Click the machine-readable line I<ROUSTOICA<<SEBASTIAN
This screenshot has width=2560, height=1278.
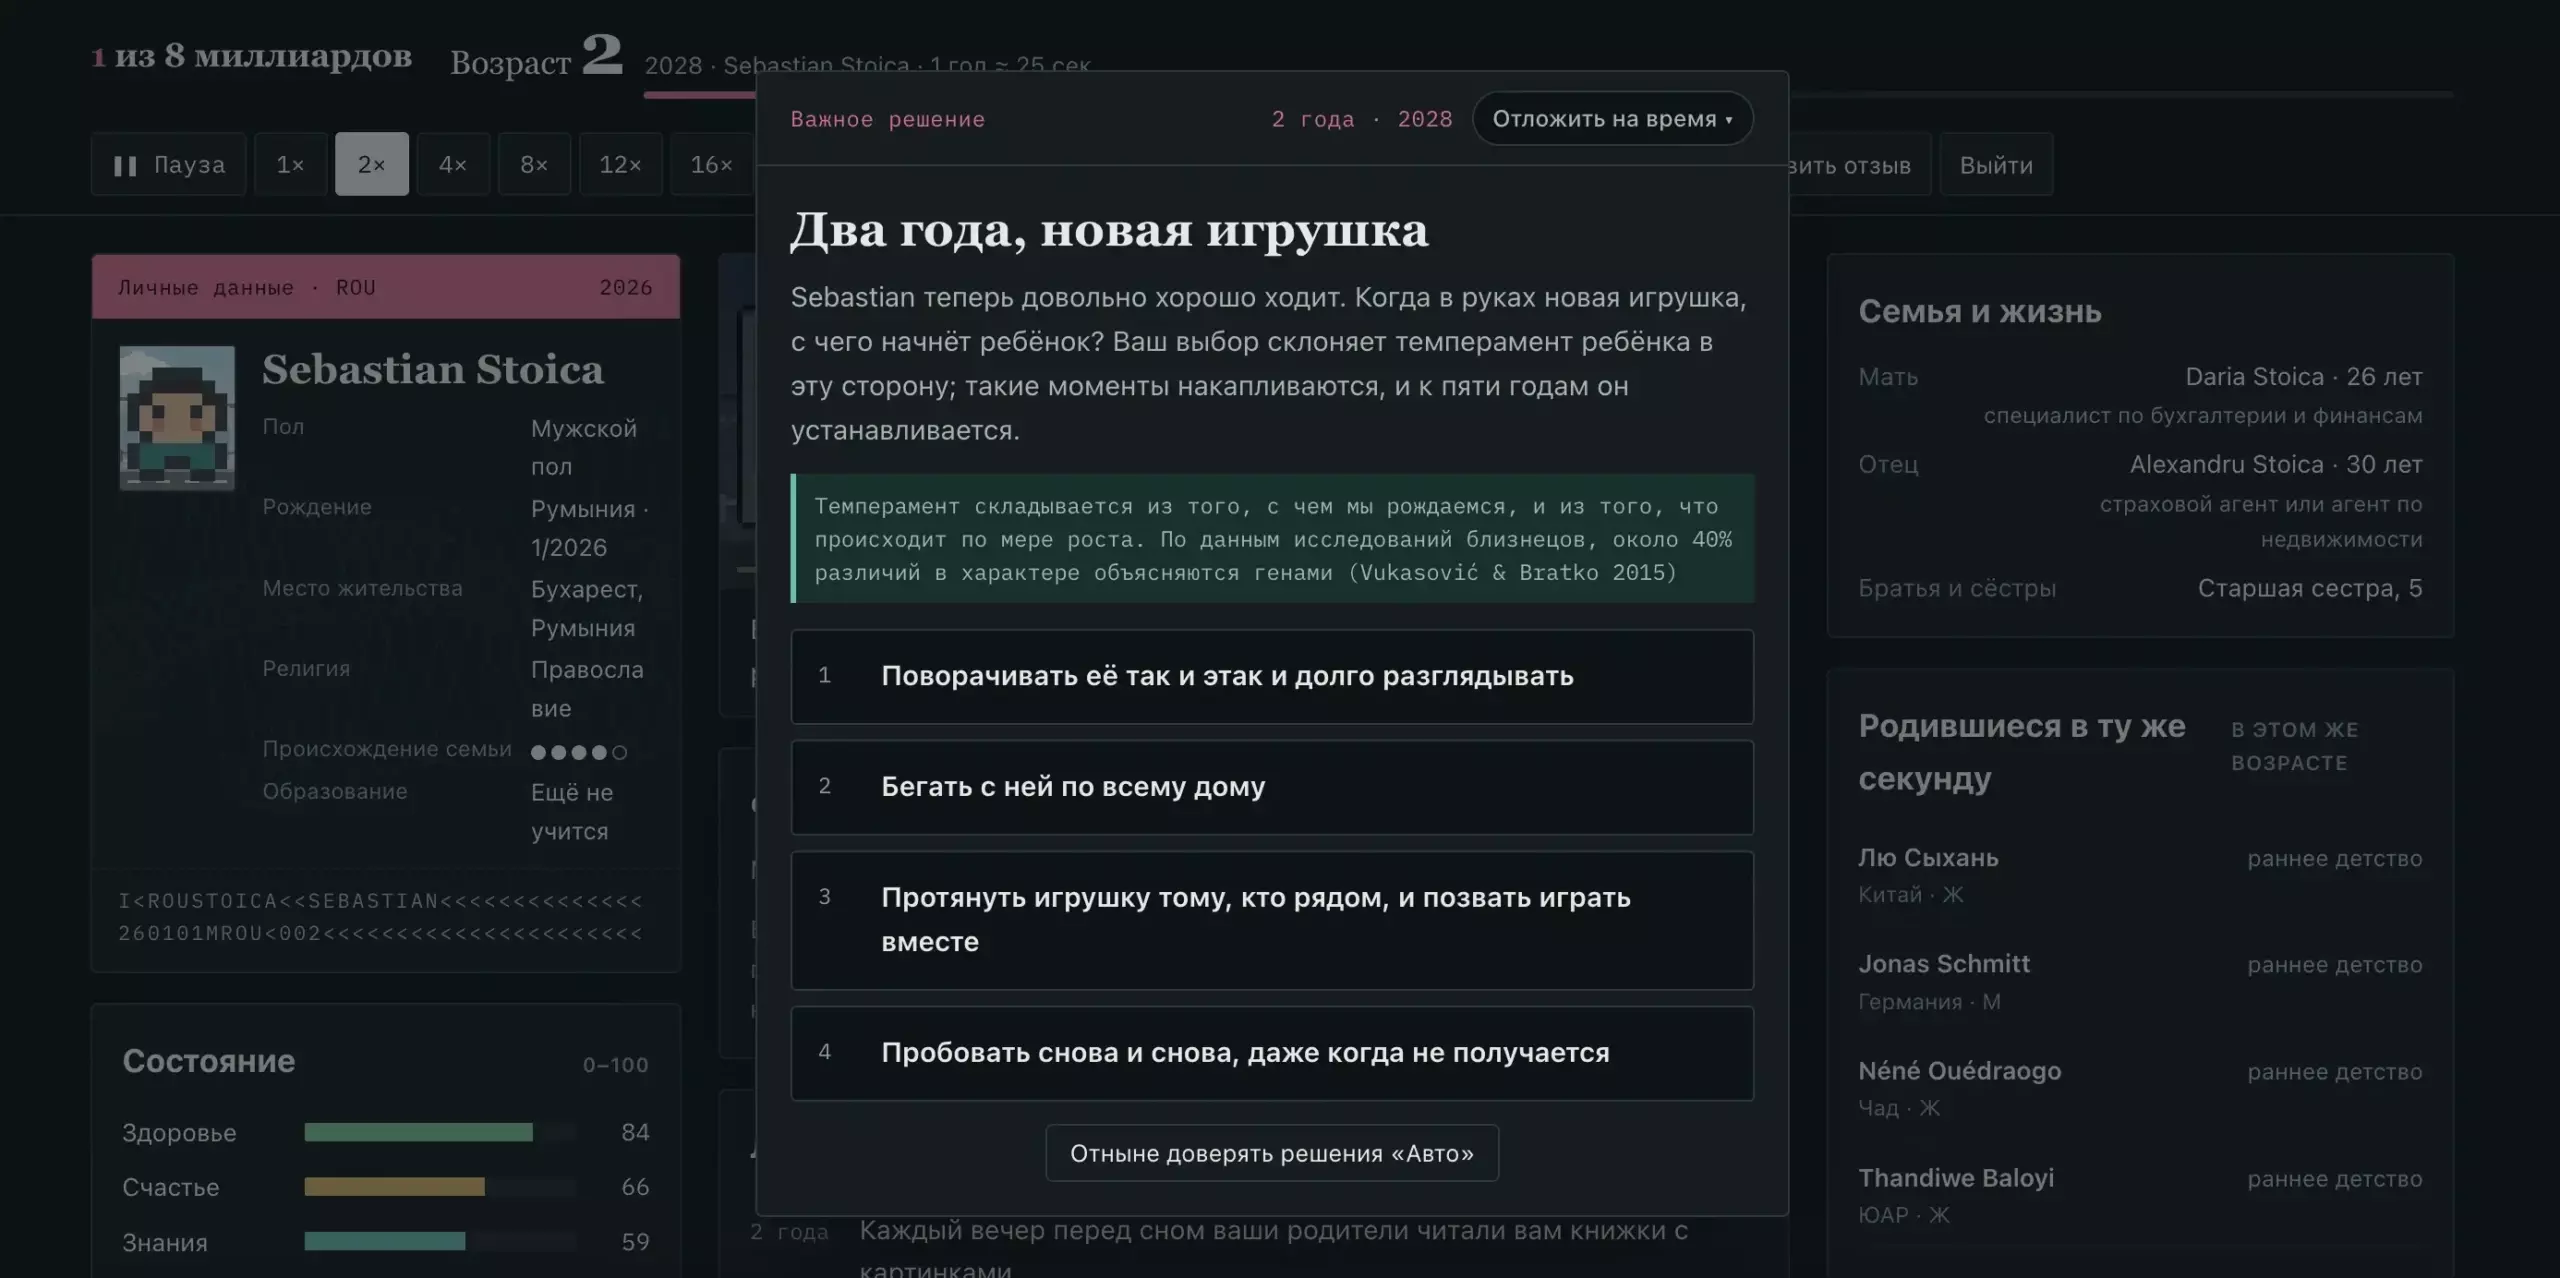tap(380, 901)
